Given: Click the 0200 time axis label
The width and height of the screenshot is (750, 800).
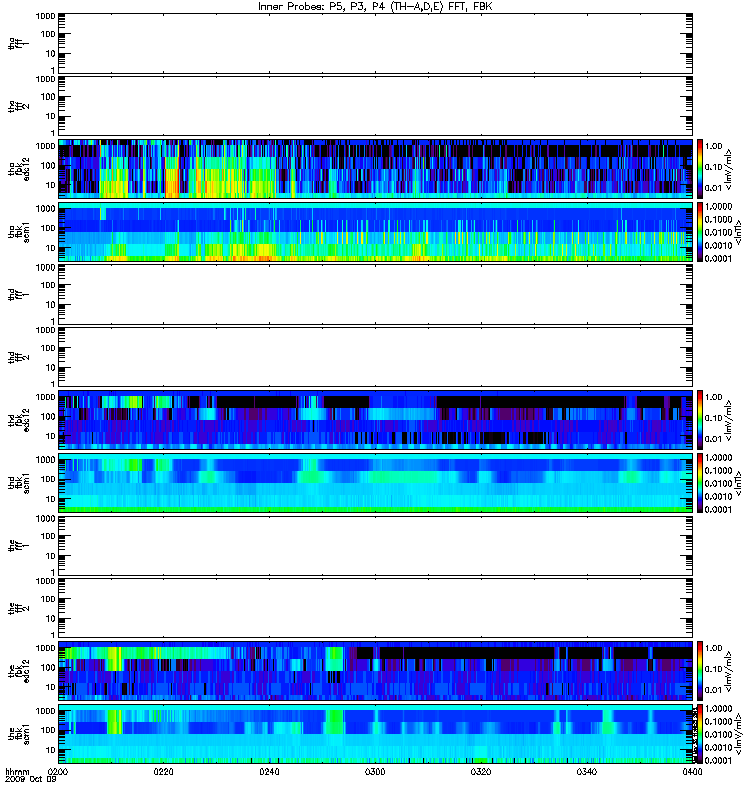Looking at the screenshot, I should tap(60, 772).
